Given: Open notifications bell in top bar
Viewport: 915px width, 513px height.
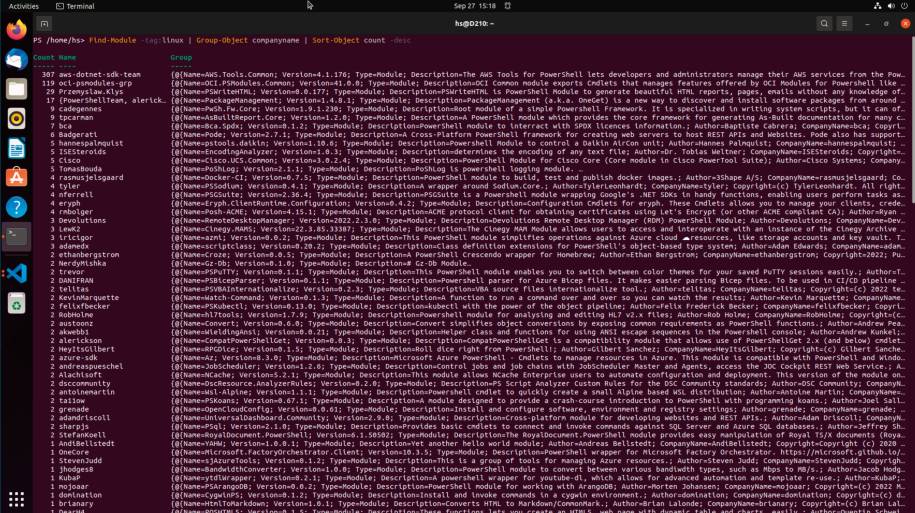Looking at the screenshot, I should 508,6.
